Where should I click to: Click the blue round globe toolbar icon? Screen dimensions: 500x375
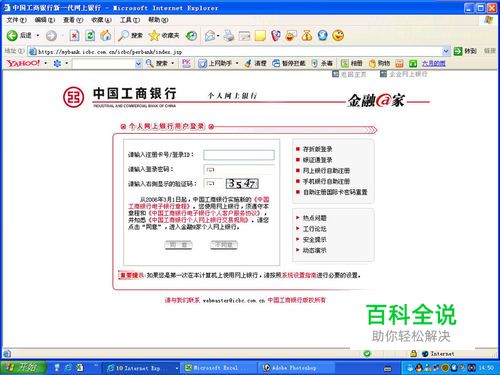tap(322, 35)
